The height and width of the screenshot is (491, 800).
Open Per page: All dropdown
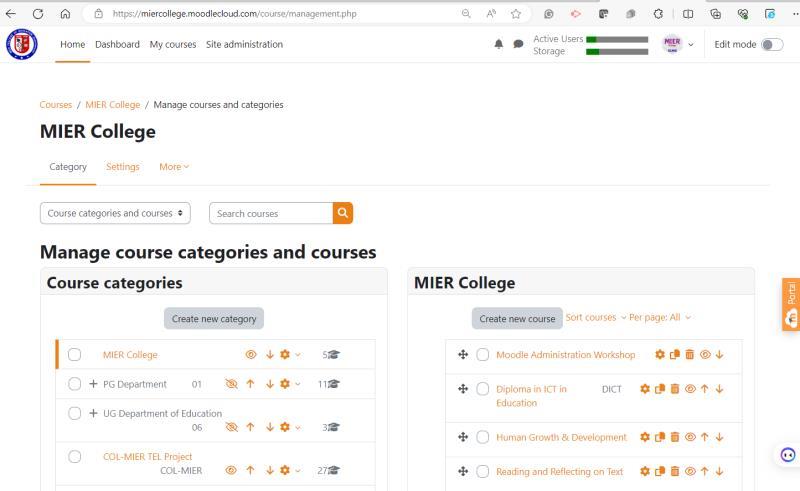pyautogui.click(x=659, y=317)
